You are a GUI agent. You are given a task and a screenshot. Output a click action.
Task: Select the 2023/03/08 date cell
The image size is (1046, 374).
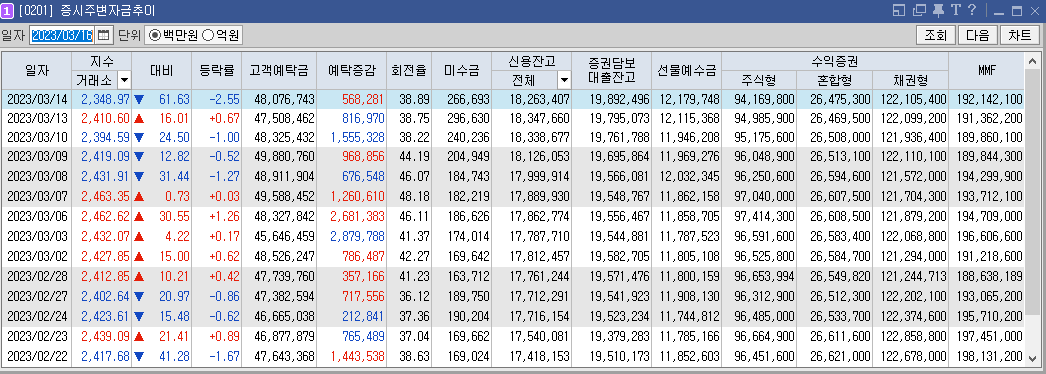[37, 177]
